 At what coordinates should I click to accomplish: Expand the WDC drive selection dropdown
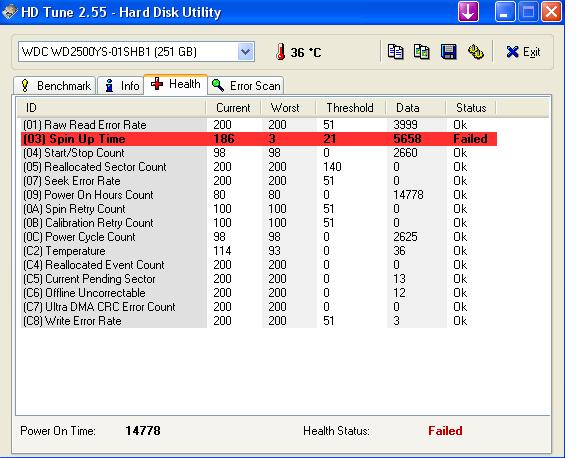point(245,52)
